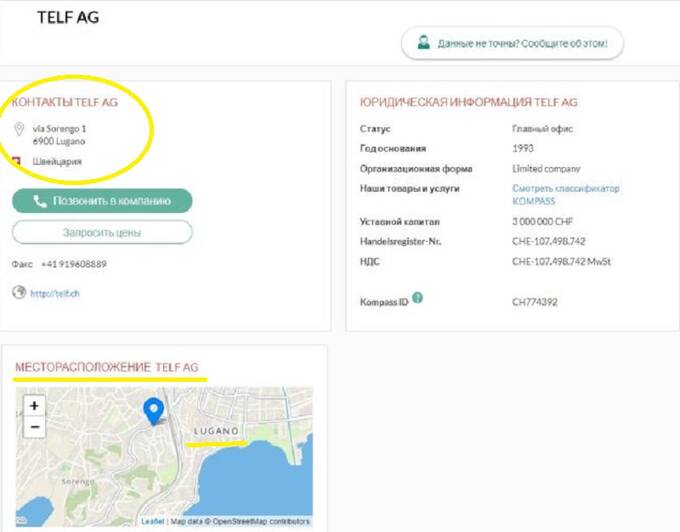This screenshot has height=532, width=680.
Task: Click the 'Уставной капитал' label
Action: (x=400, y=222)
